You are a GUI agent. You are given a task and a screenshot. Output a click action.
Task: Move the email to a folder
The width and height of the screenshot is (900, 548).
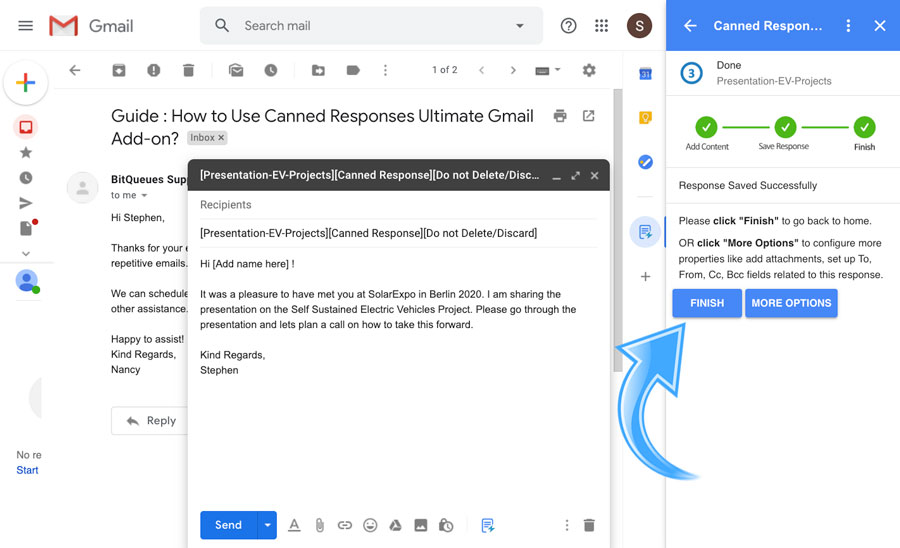pos(319,70)
